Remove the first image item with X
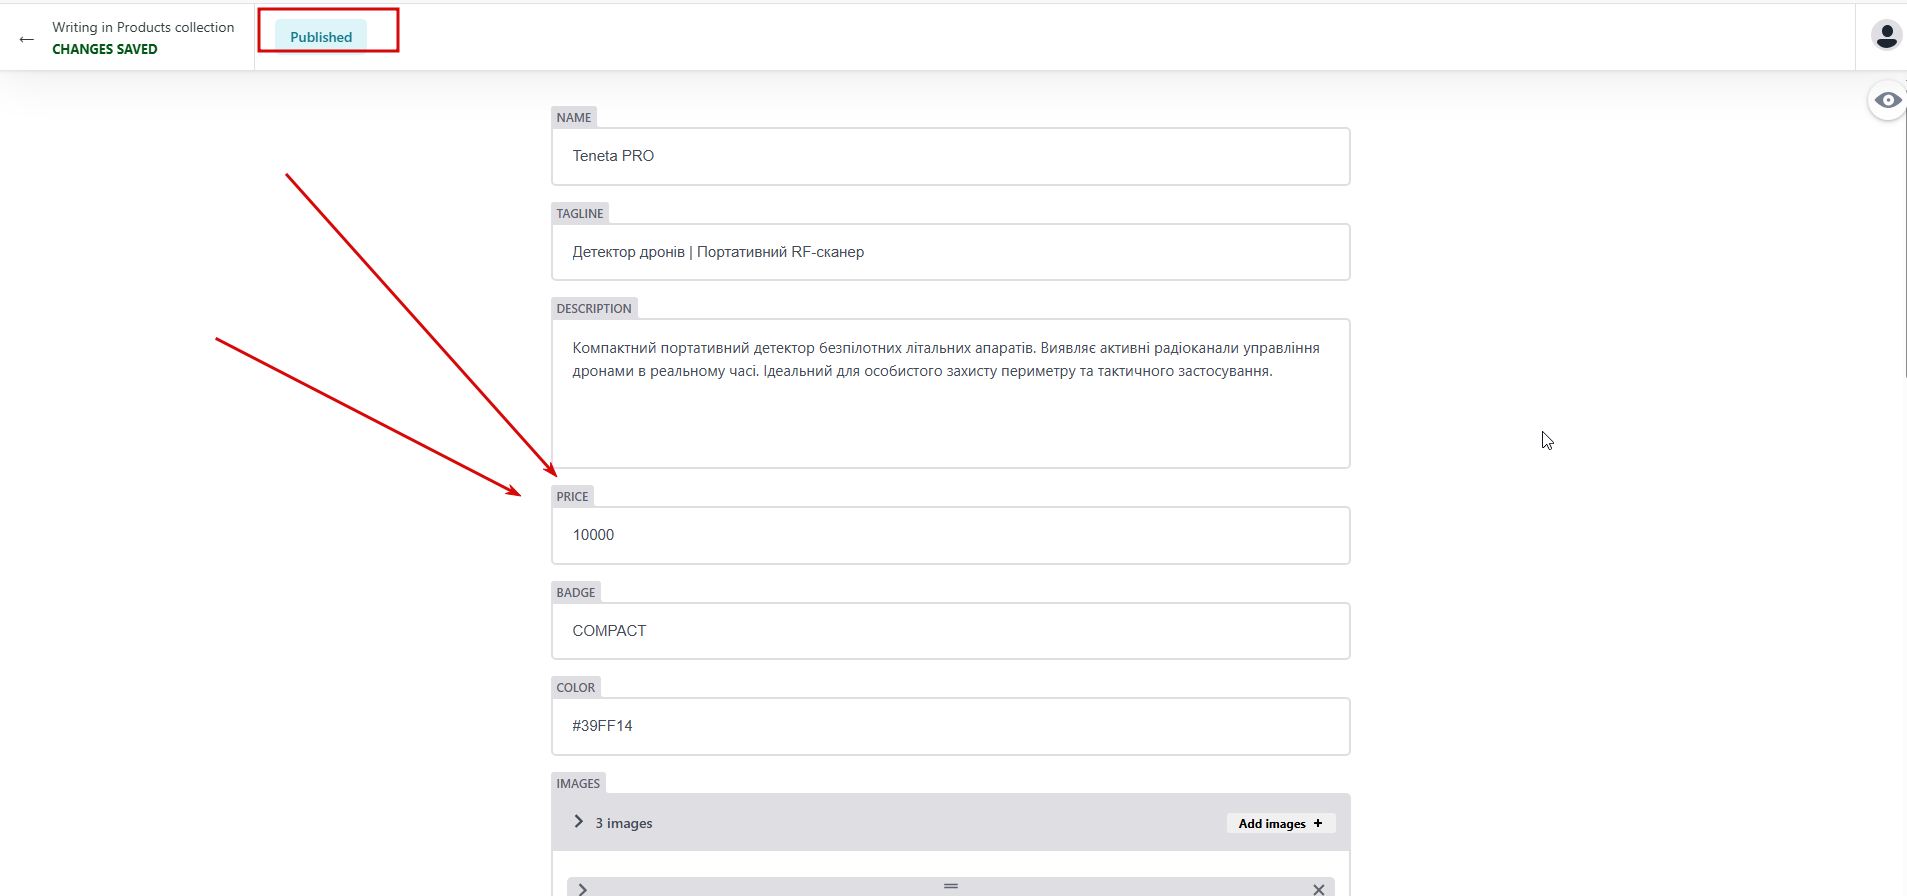 coord(1318,889)
